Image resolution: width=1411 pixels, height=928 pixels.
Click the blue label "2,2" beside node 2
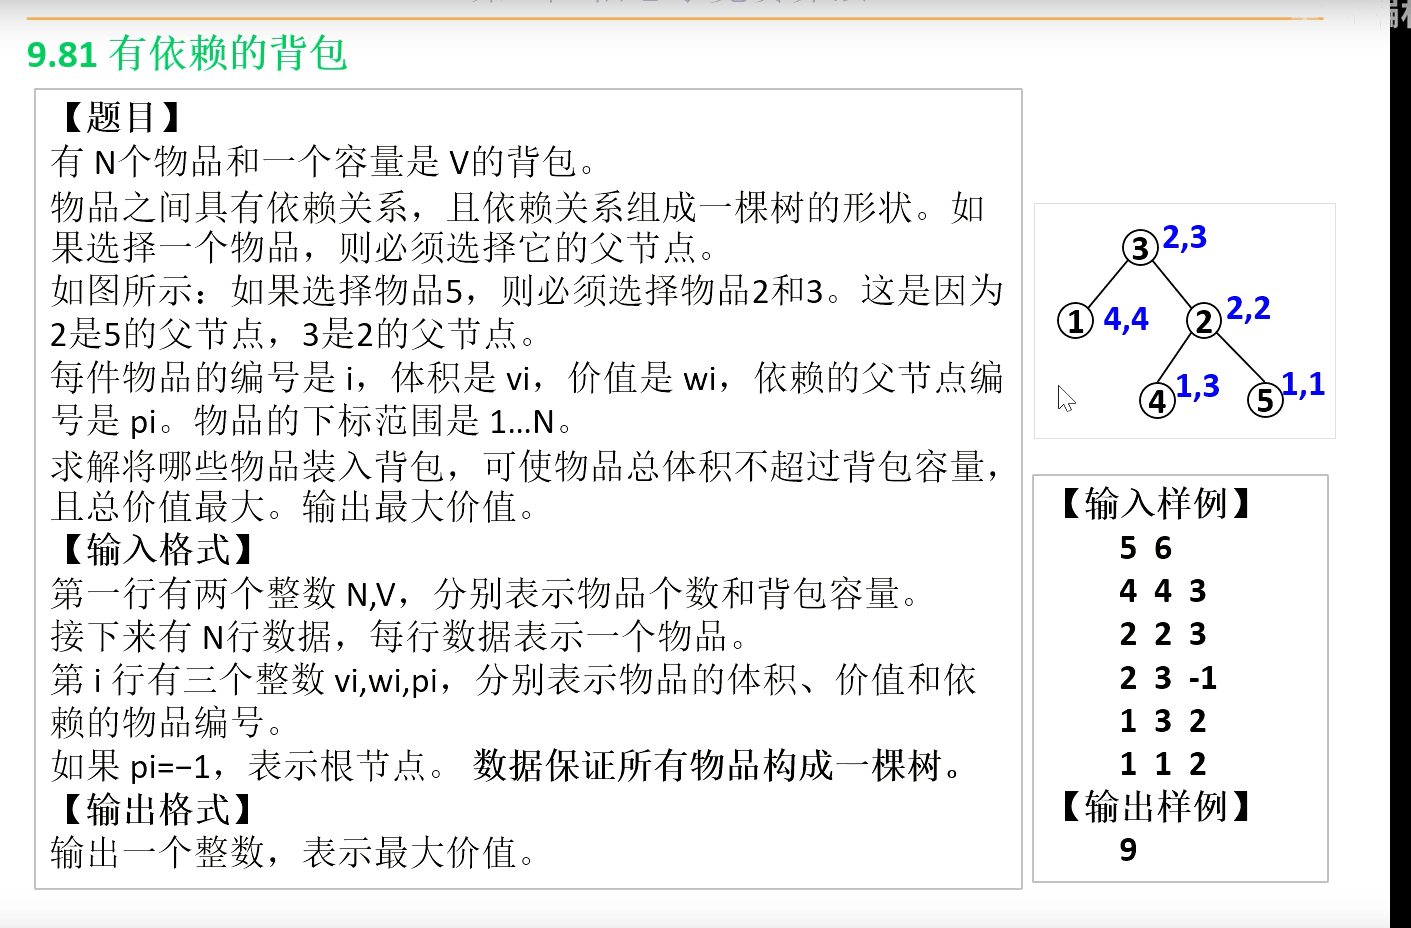[x=1248, y=308]
